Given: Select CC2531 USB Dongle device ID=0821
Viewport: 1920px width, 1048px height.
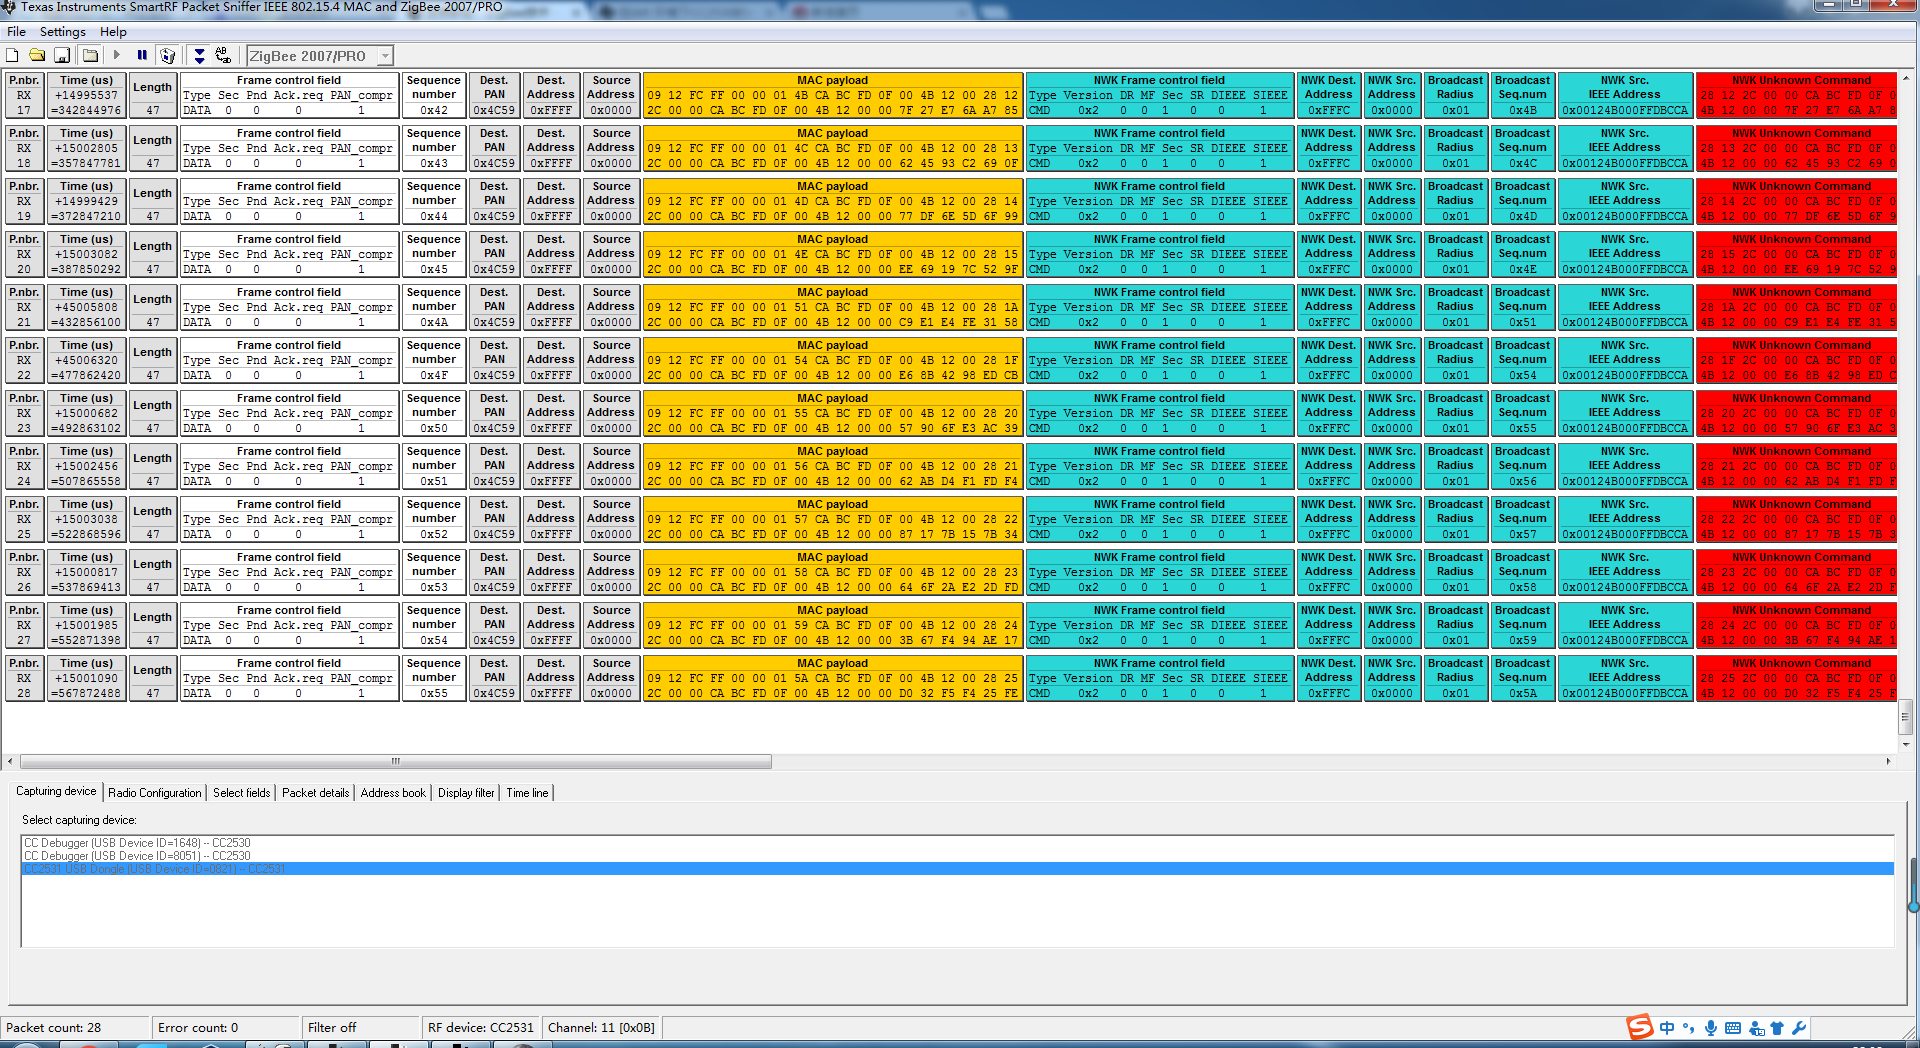Looking at the screenshot, I should click(x=958, y=869).
